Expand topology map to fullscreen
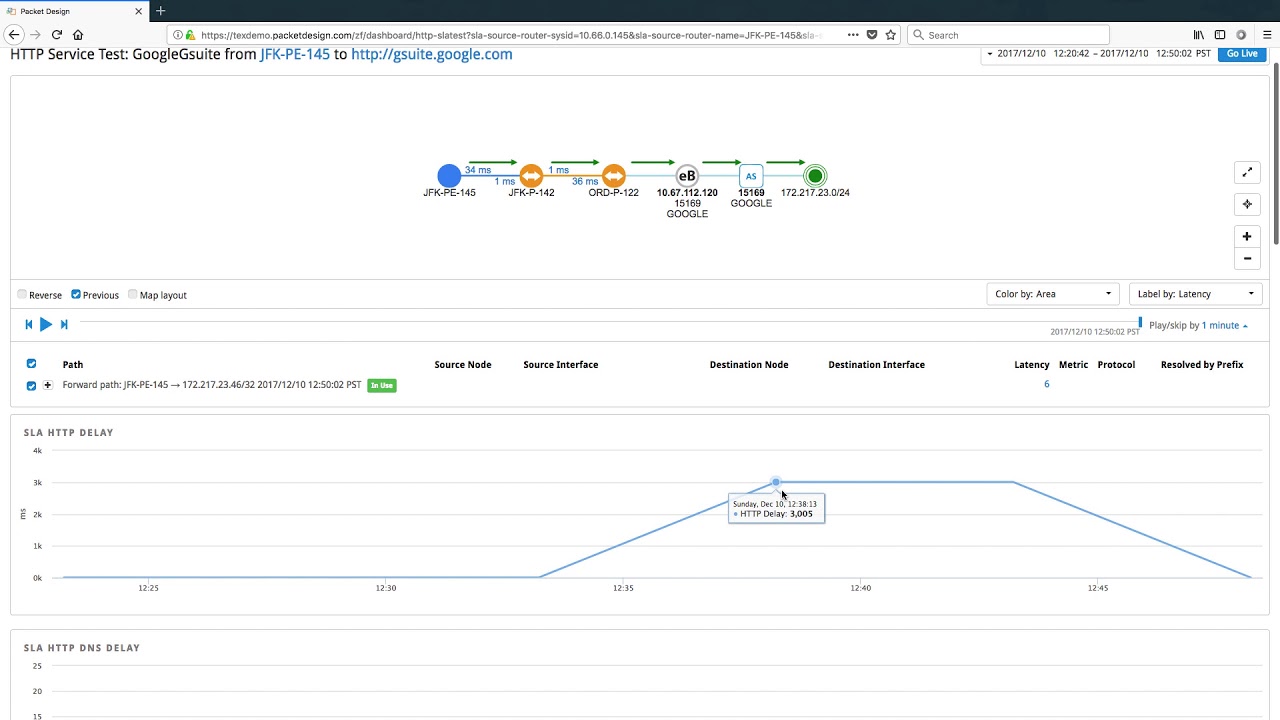Viewport: 1280px width, 720px height. [x=1247, y=173]
